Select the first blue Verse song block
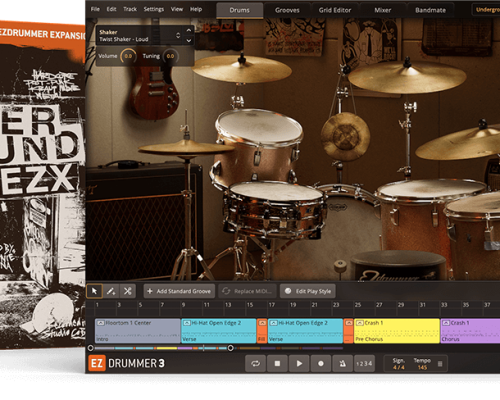Screen dimensions: 500x400 click(219, 331)
